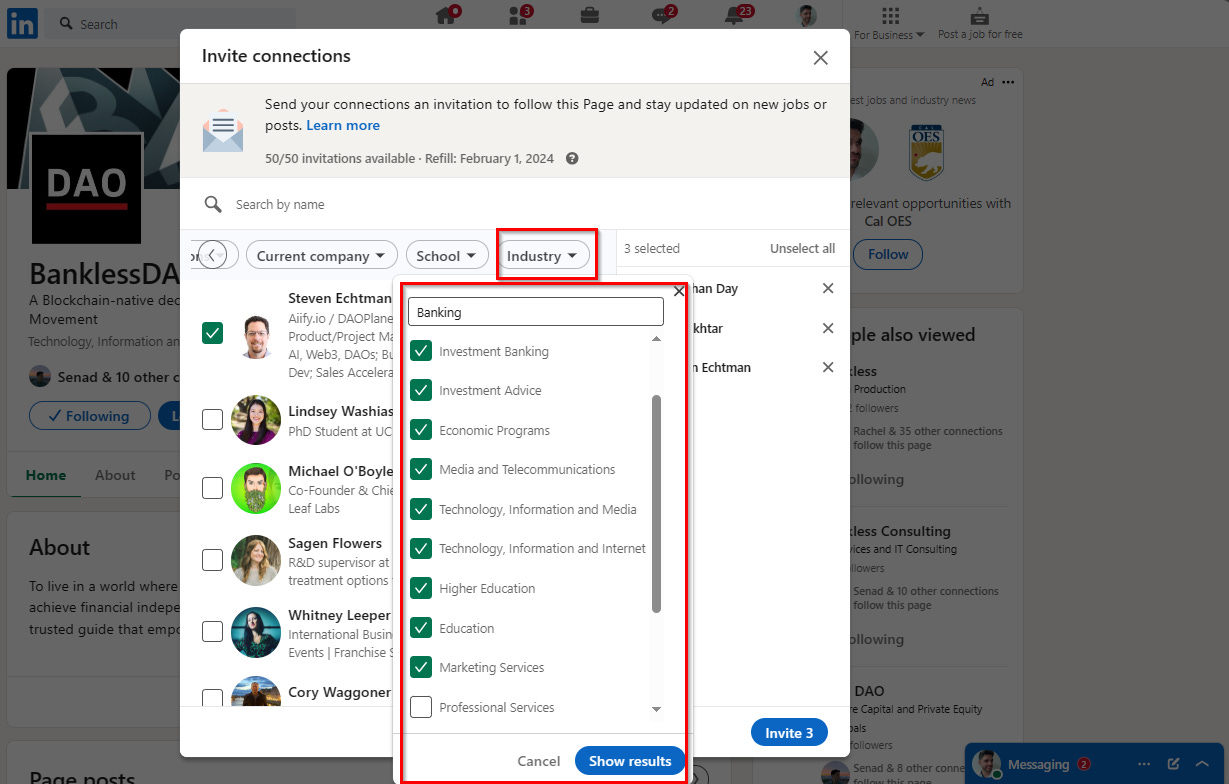Uncheck Investment Banking industry
The width and height of the screenshot is (1229, 784).
coord(421,351)
